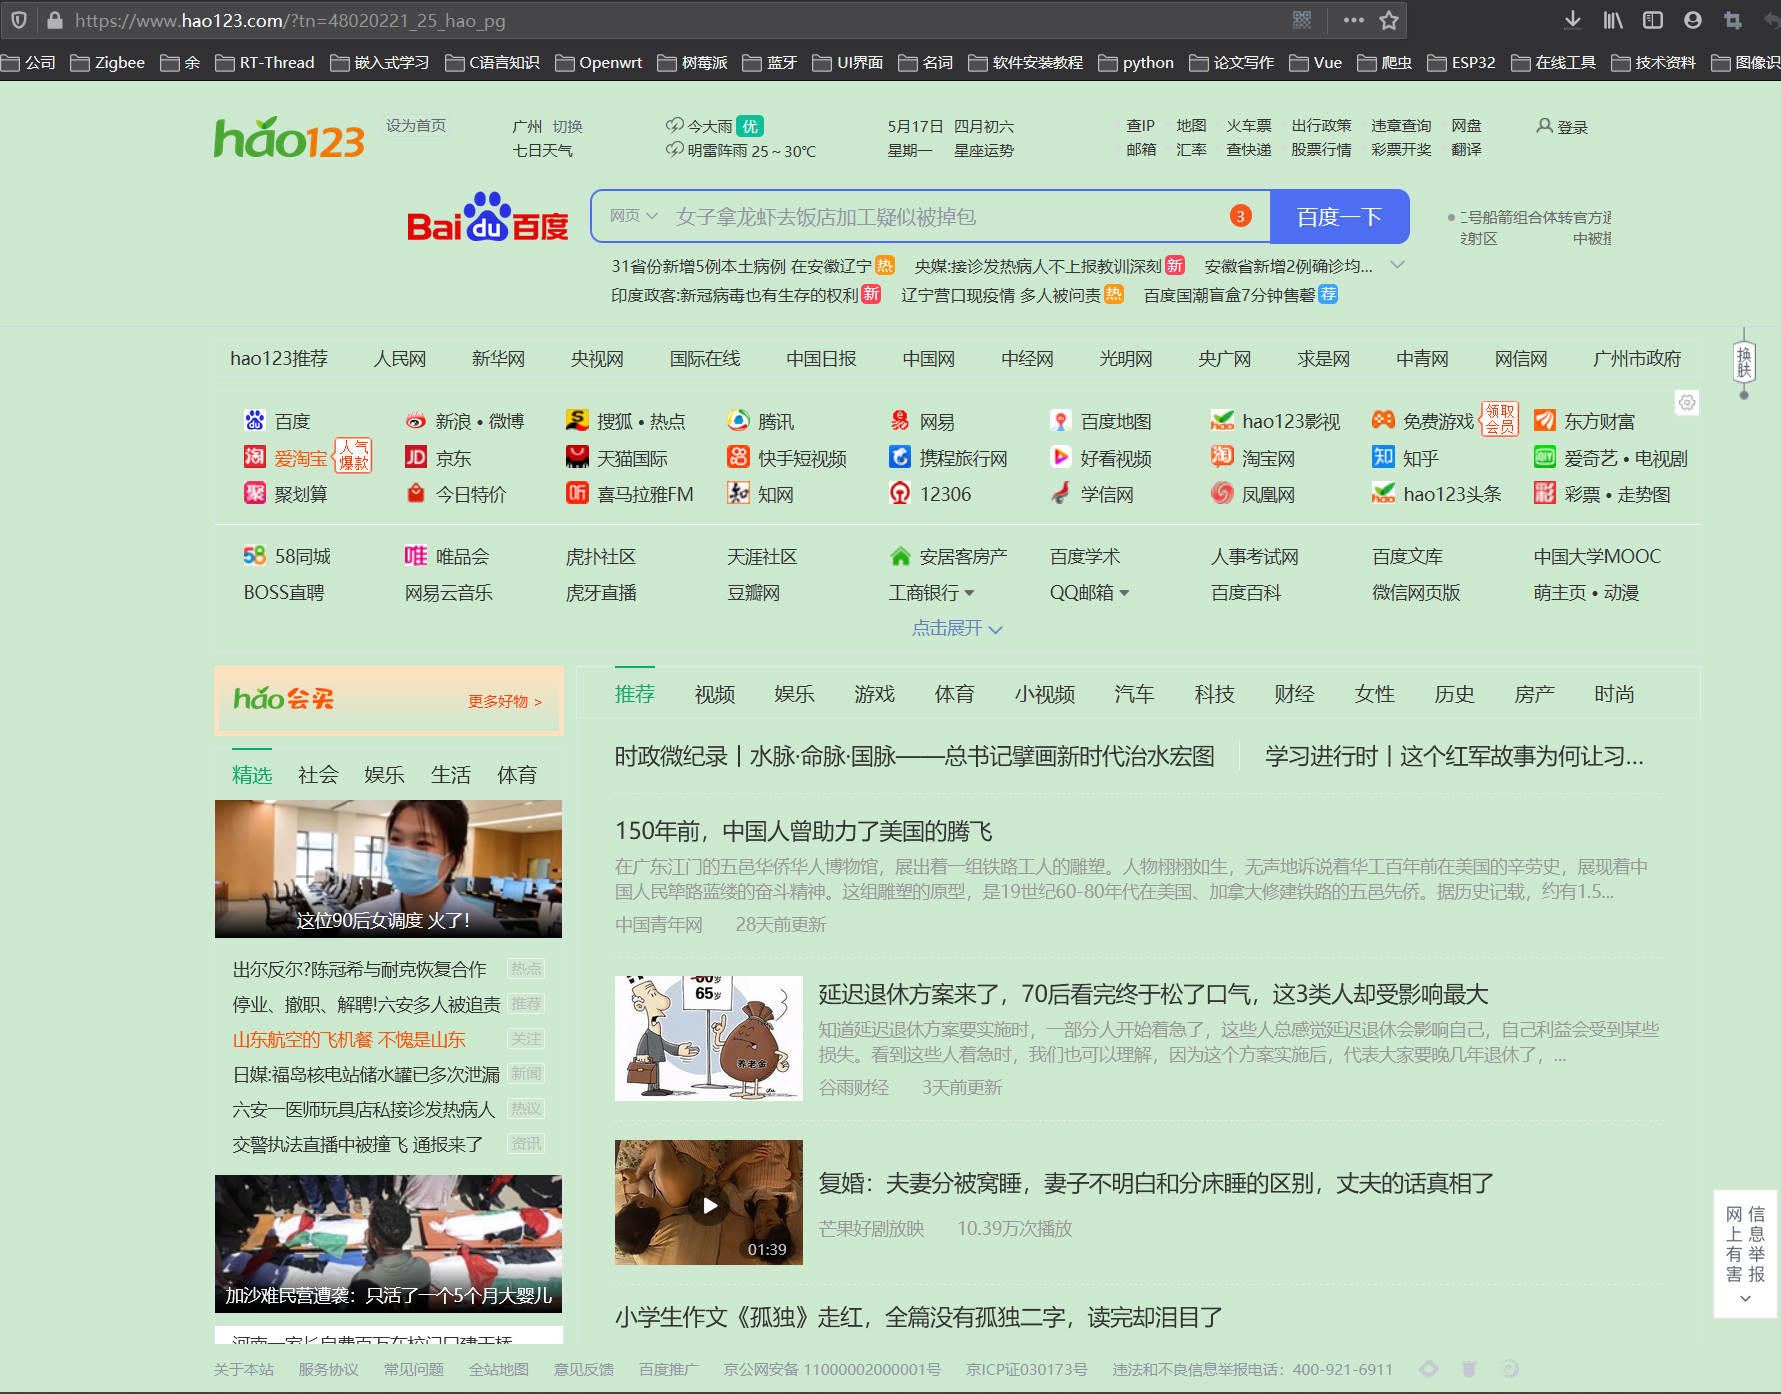
Task: Open the 延迟退休 cartoon thumbnail
Action: point(709,1038)
